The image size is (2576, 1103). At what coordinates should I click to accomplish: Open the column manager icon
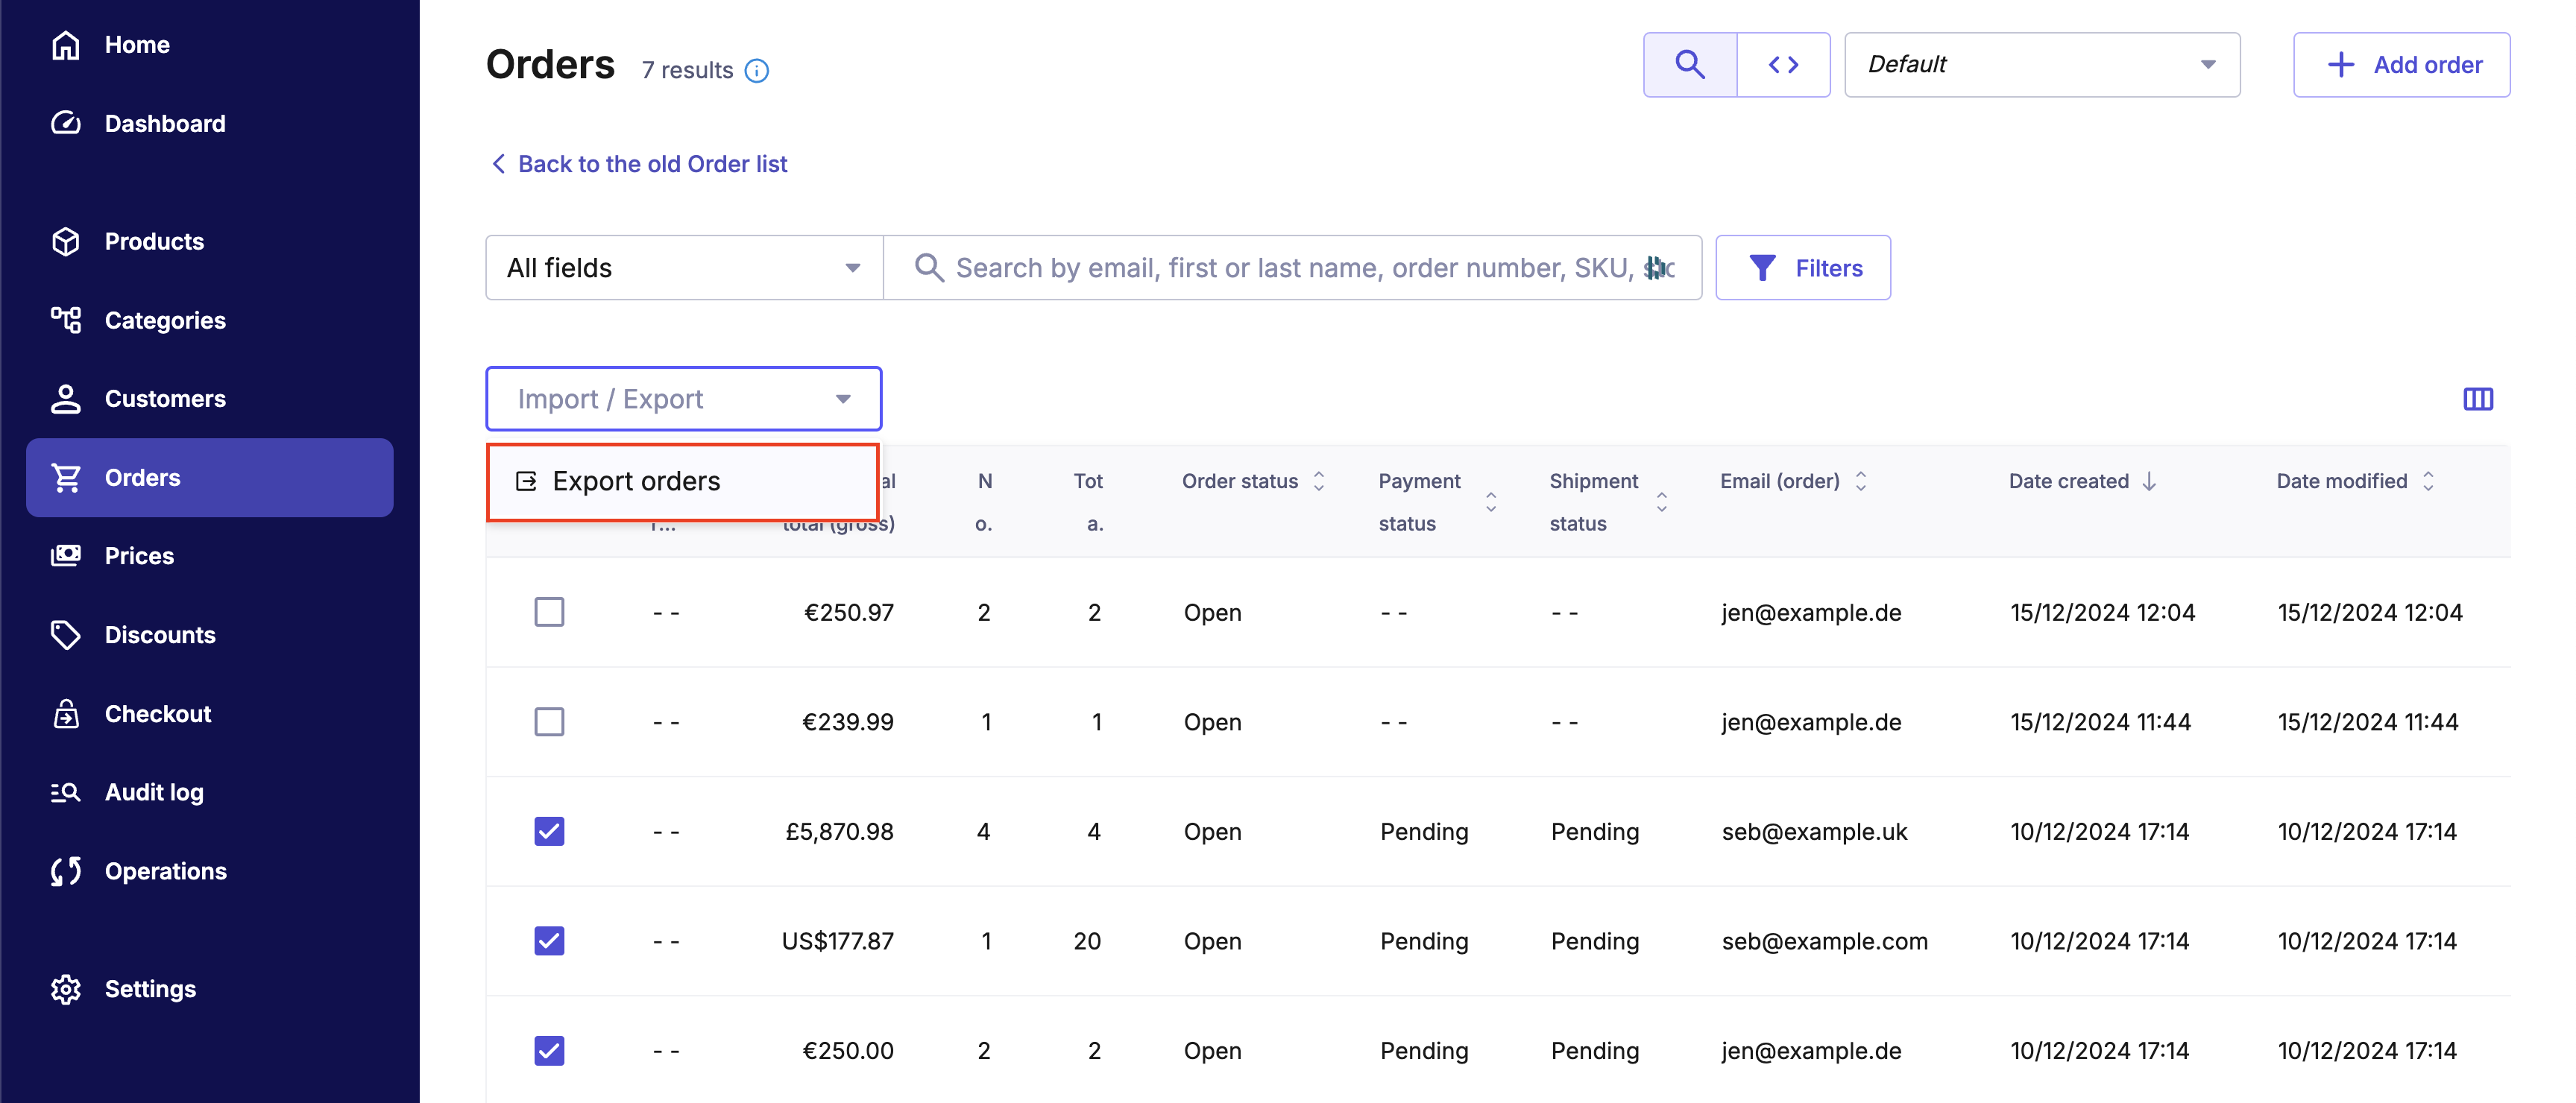[2477, 399]
